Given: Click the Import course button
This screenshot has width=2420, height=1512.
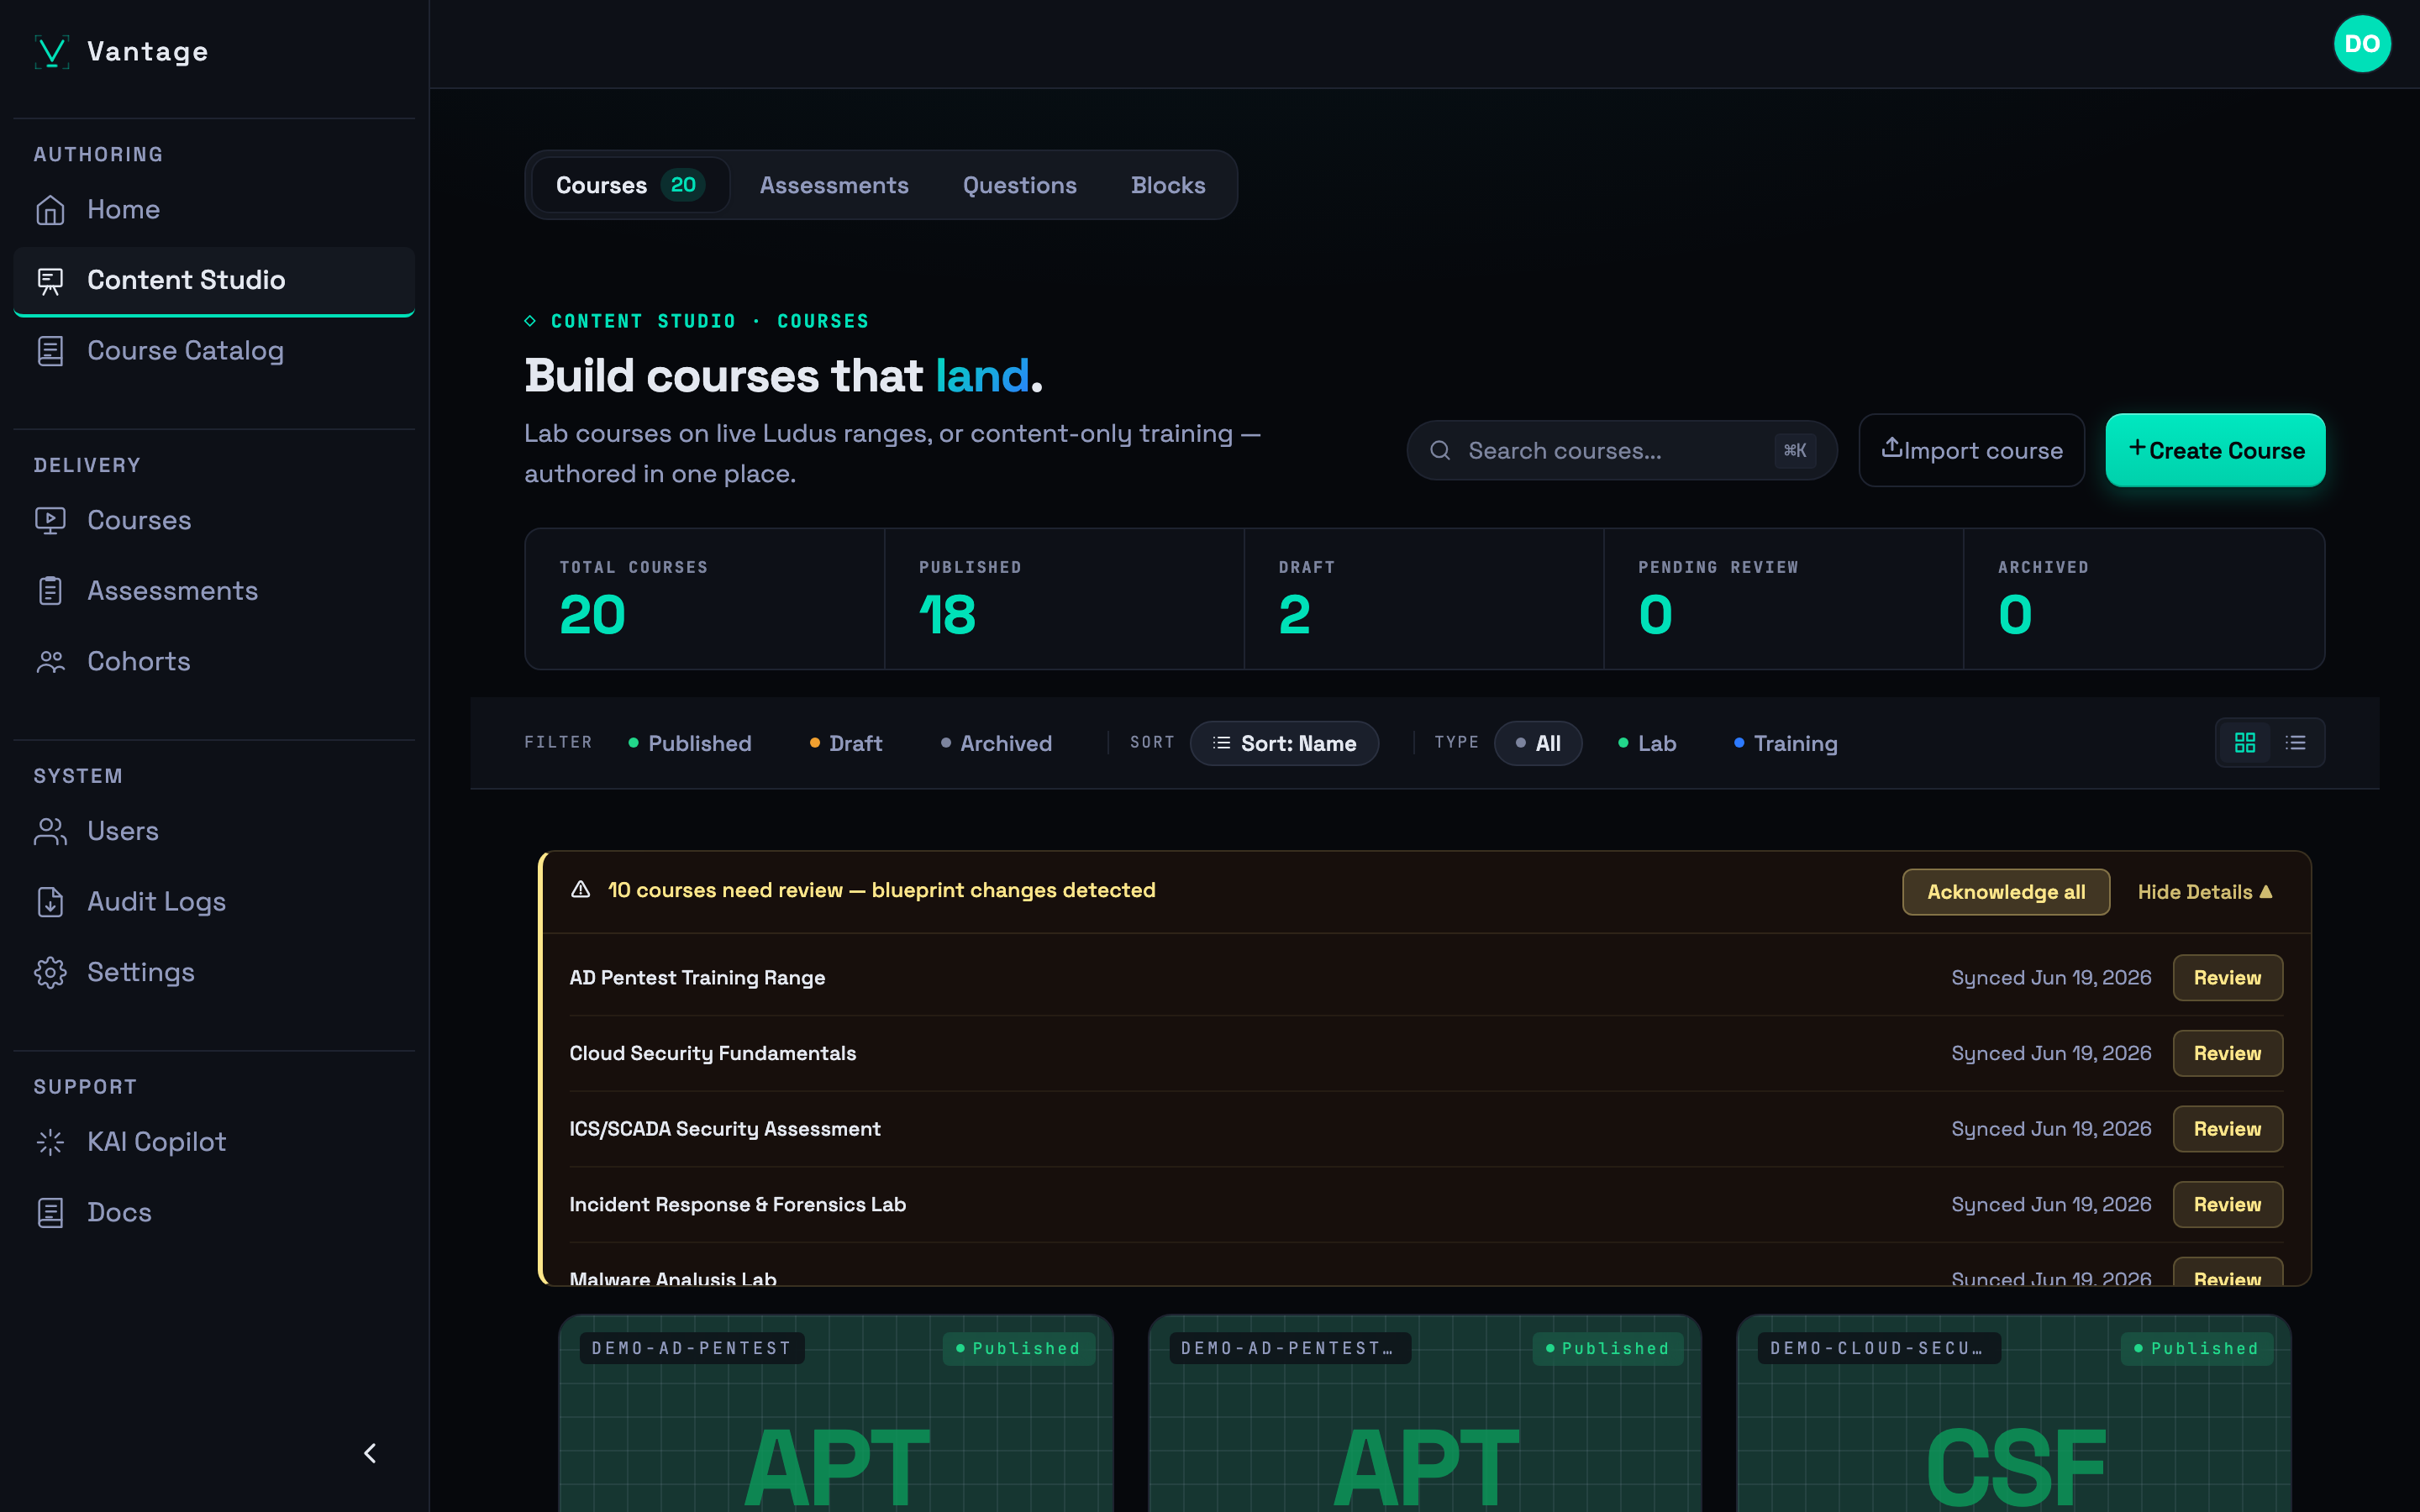Looking at the screenshot, I should pyautogui.click(x=1971, y=450).
